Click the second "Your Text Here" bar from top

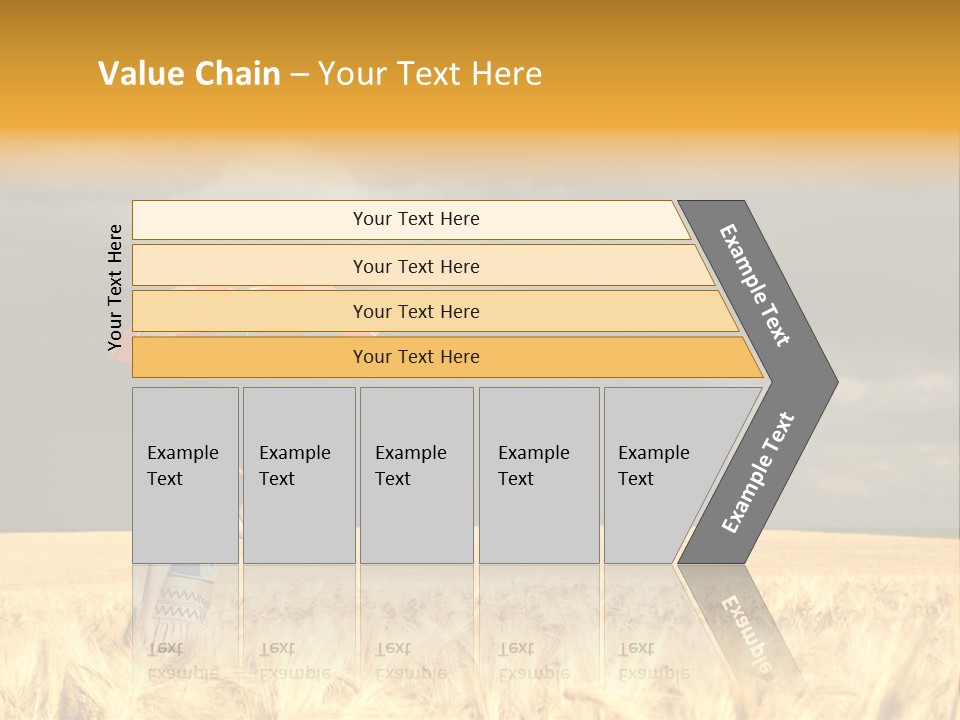click(x=416, y=266)
